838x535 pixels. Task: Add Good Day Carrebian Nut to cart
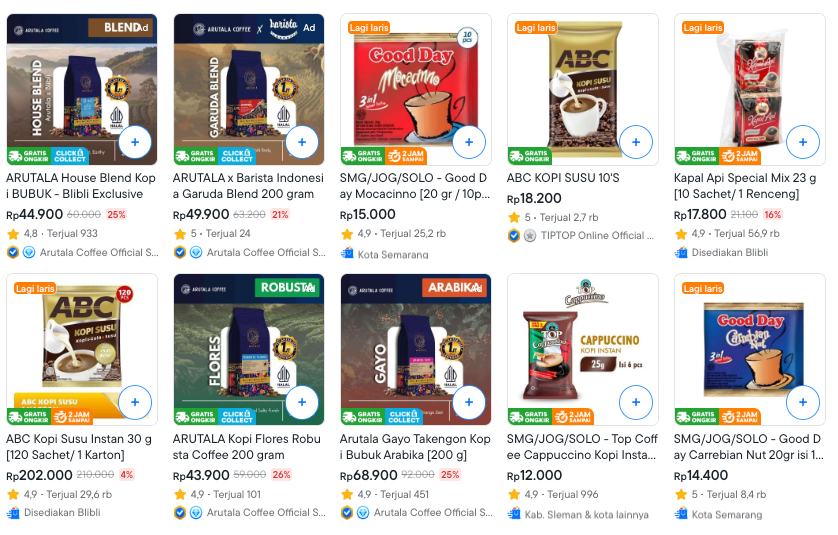pos(803,402)
